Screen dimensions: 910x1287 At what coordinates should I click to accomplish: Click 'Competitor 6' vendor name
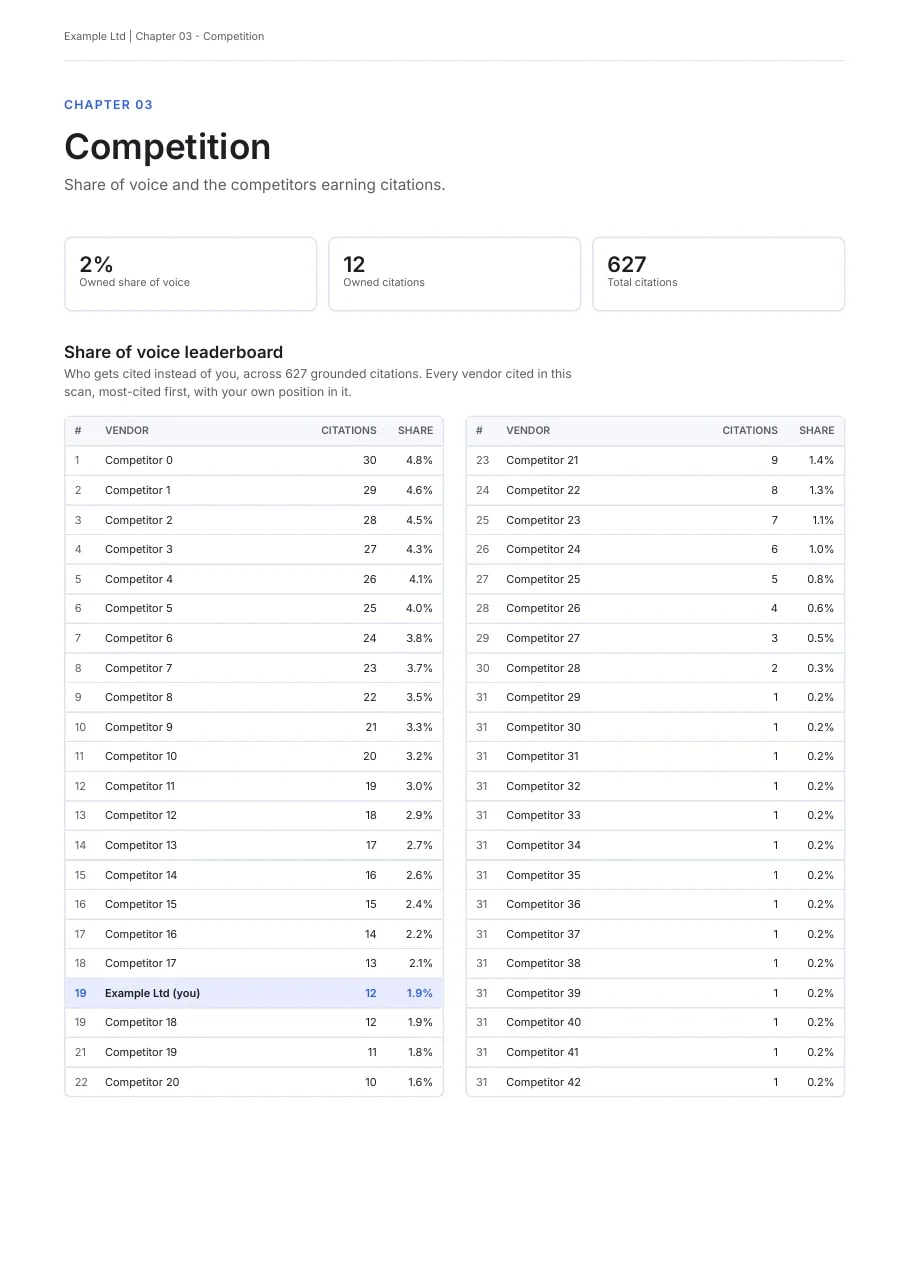[x=138, y=638]
